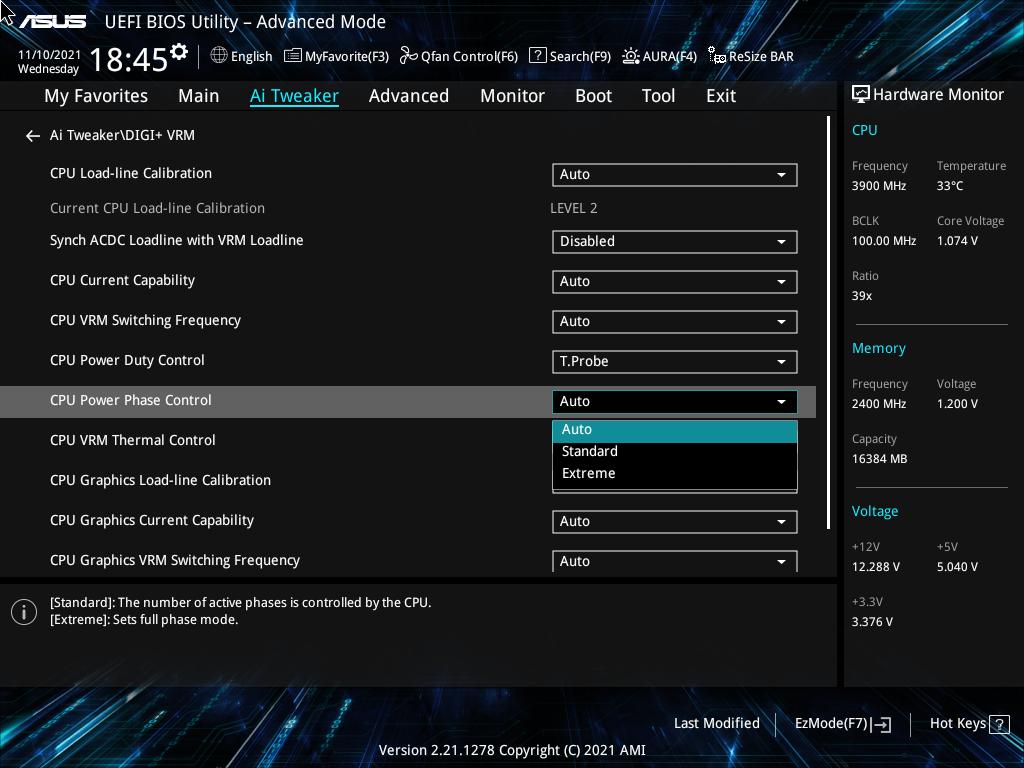
Task: Click the back arrow to Ai Tweaker
Action: 33,136
